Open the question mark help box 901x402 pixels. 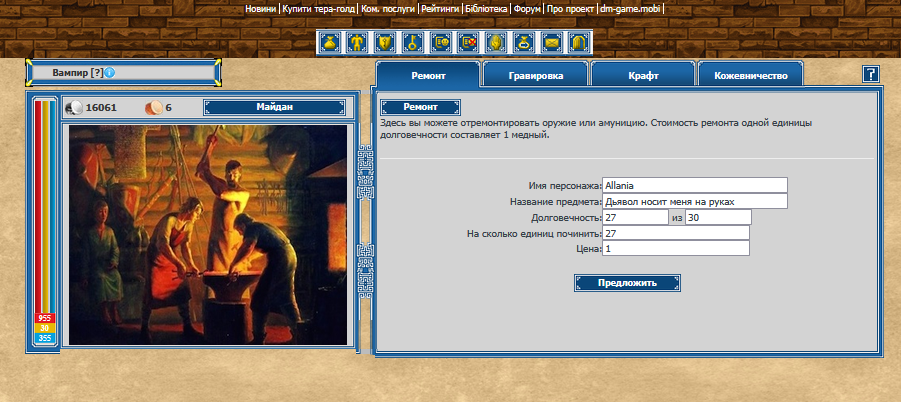click(871, 74)
